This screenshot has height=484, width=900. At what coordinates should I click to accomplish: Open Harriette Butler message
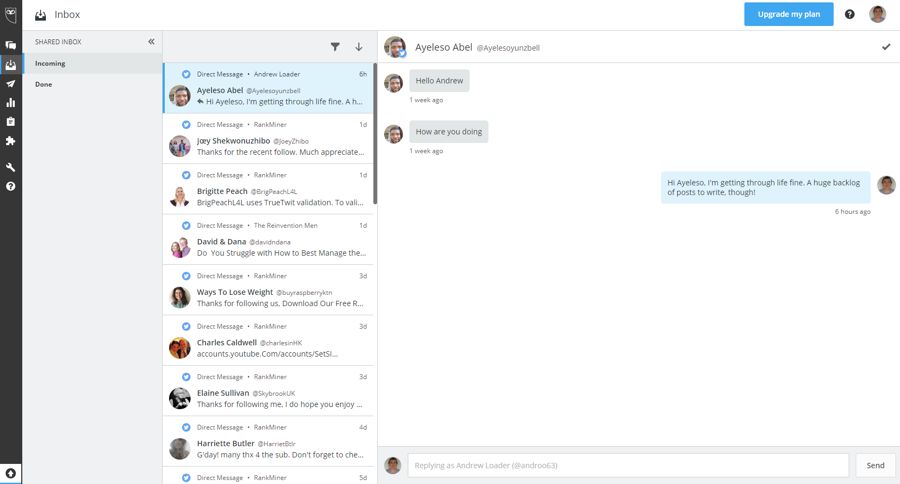pos(269,442)
